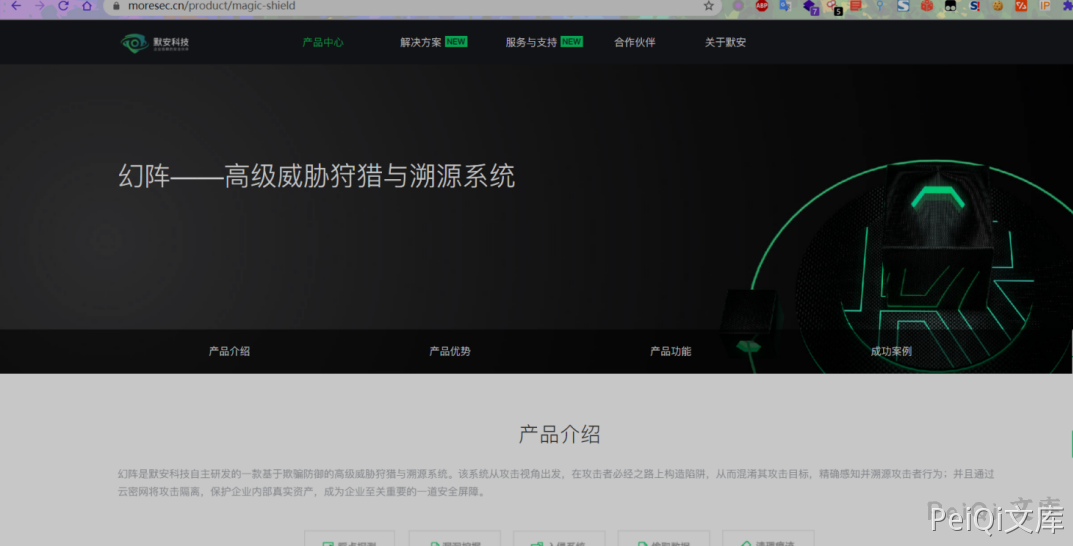Image resolution: width=1073 pixels, height=546 pixels.
Task: Open the ABP ad blocker extension
Action: coord(762,6)
